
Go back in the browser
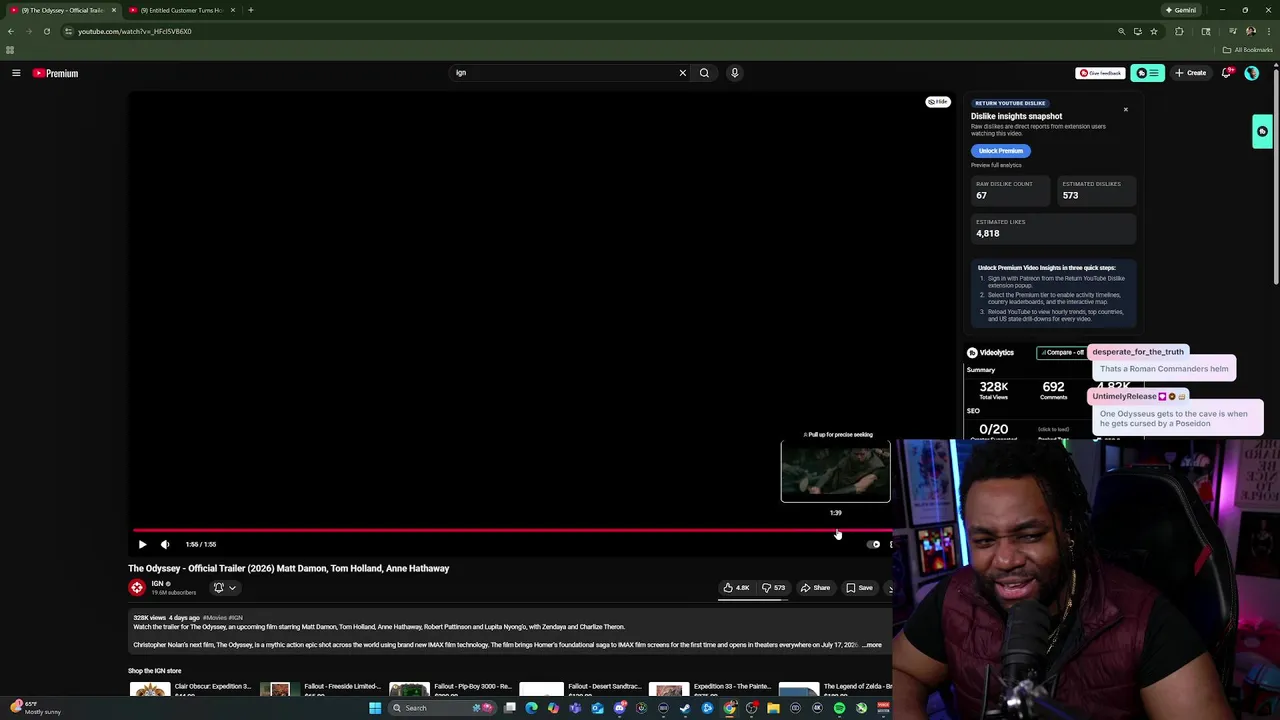(11, 31)
